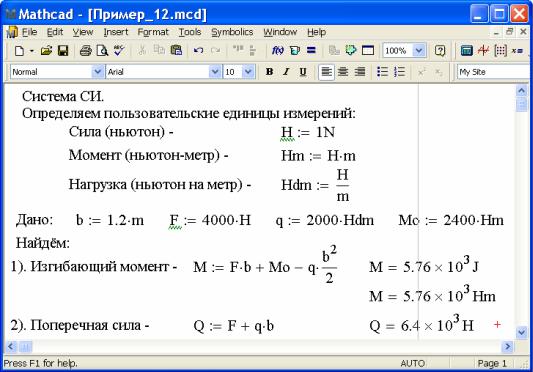Screen dimensions: 533x372
Task: Paste from clipboard icon
Action: coord(176,50)
